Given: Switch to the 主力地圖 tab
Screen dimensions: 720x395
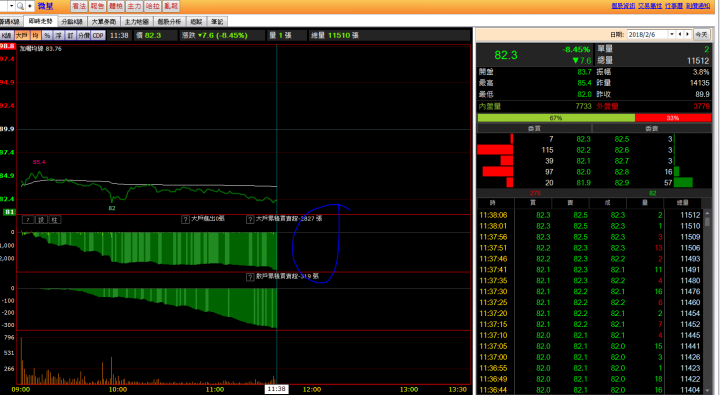Looking at the screenshot, I should 137,22.
